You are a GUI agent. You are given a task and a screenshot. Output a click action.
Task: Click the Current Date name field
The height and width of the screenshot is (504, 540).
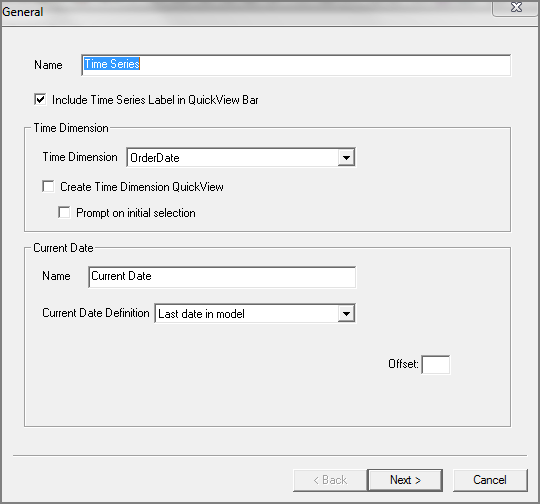pos(222,277)
